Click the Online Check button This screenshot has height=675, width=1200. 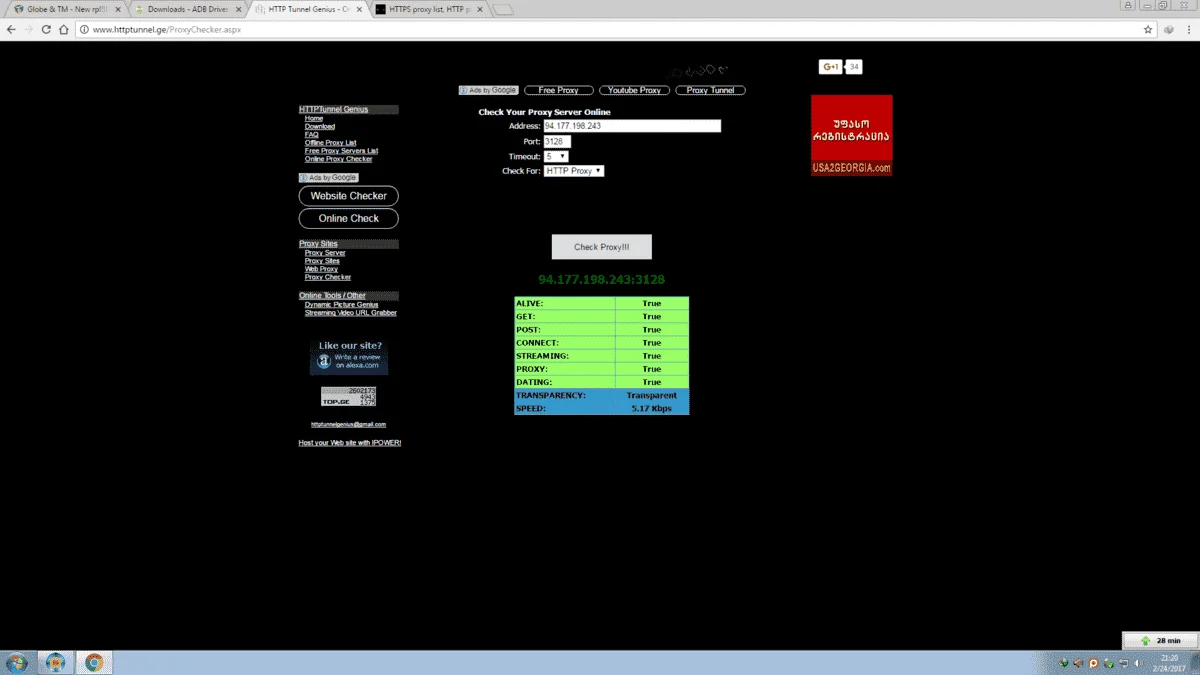click(348, 218)
